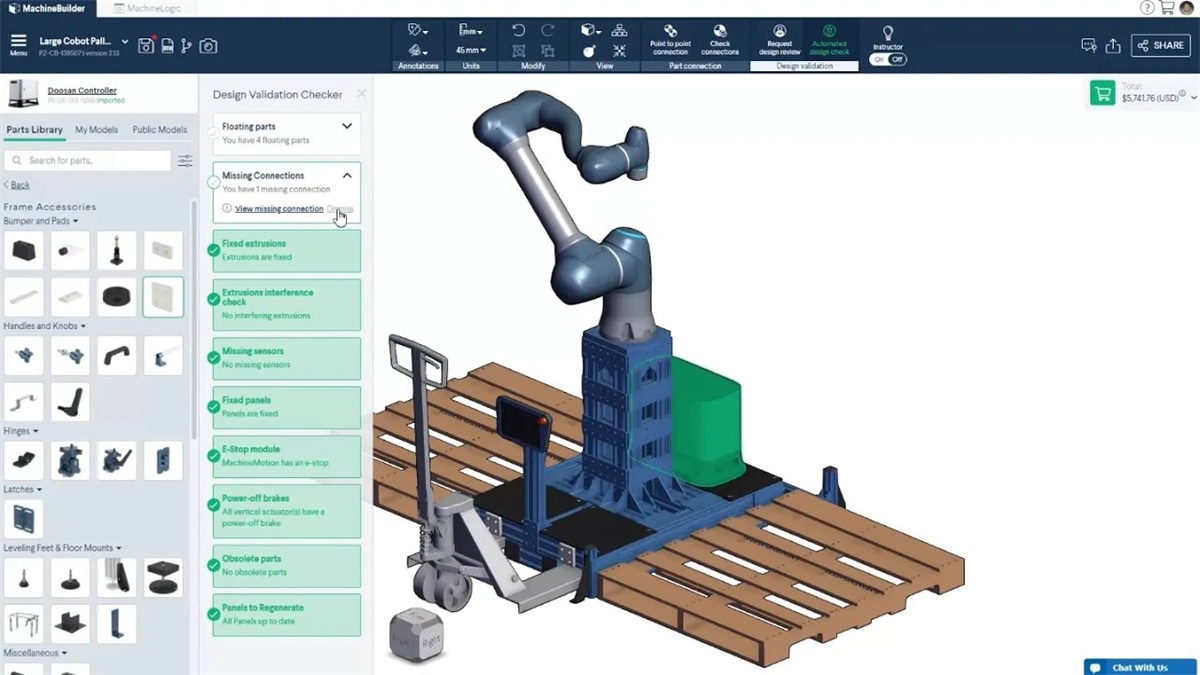Click the SHARE button

1160,46
